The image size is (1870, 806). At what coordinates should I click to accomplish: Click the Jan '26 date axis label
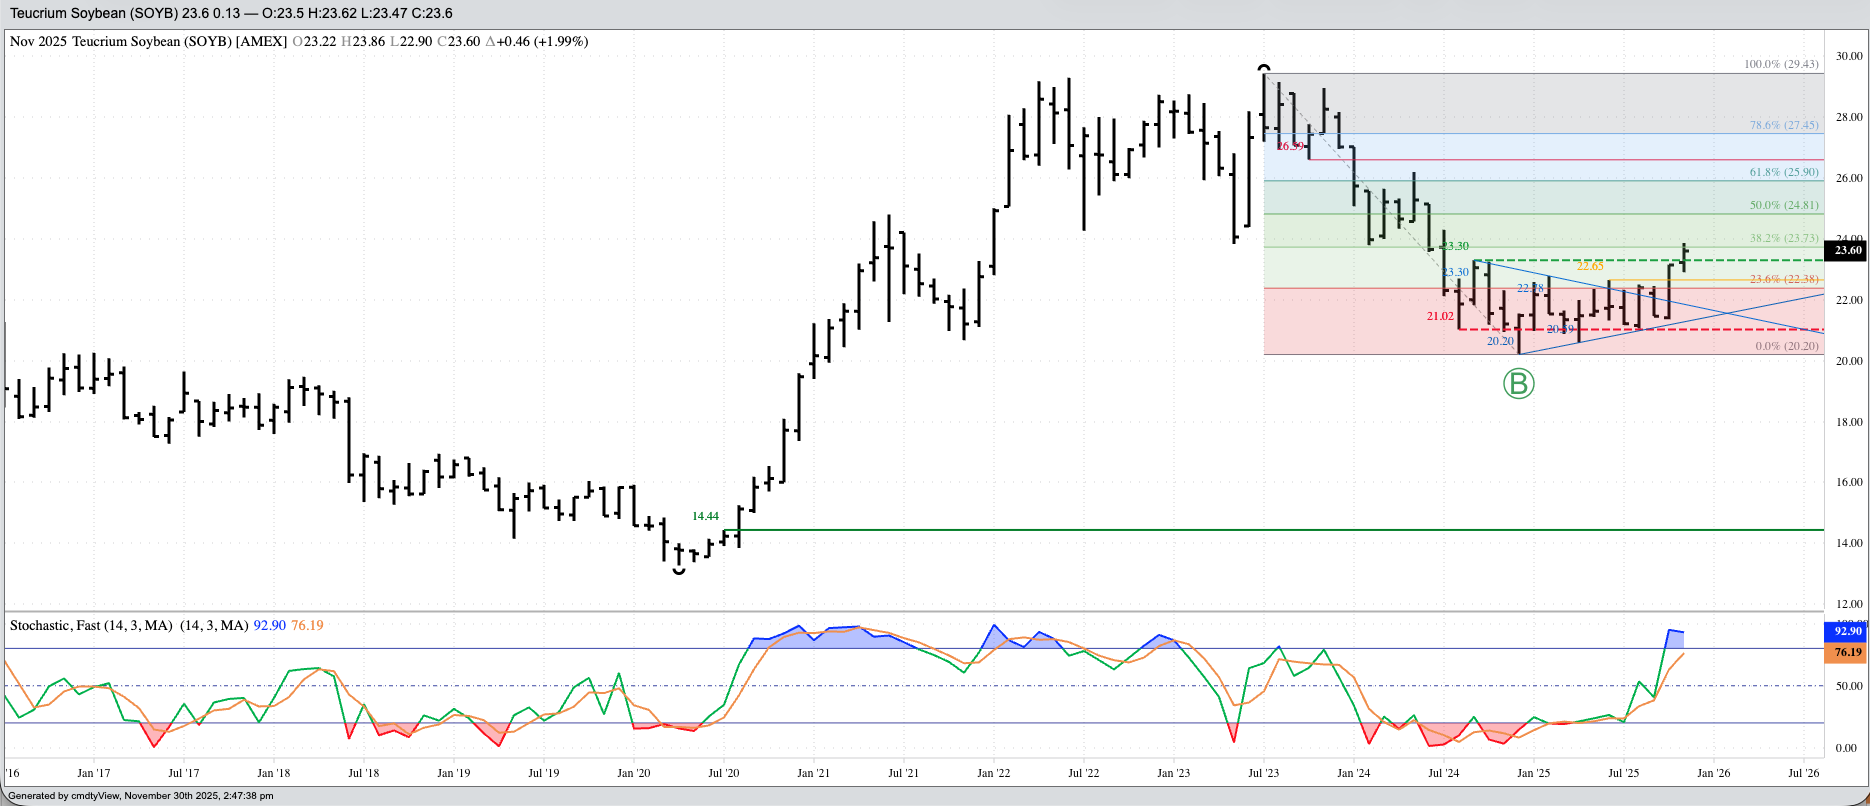[x=1713, y=772]
